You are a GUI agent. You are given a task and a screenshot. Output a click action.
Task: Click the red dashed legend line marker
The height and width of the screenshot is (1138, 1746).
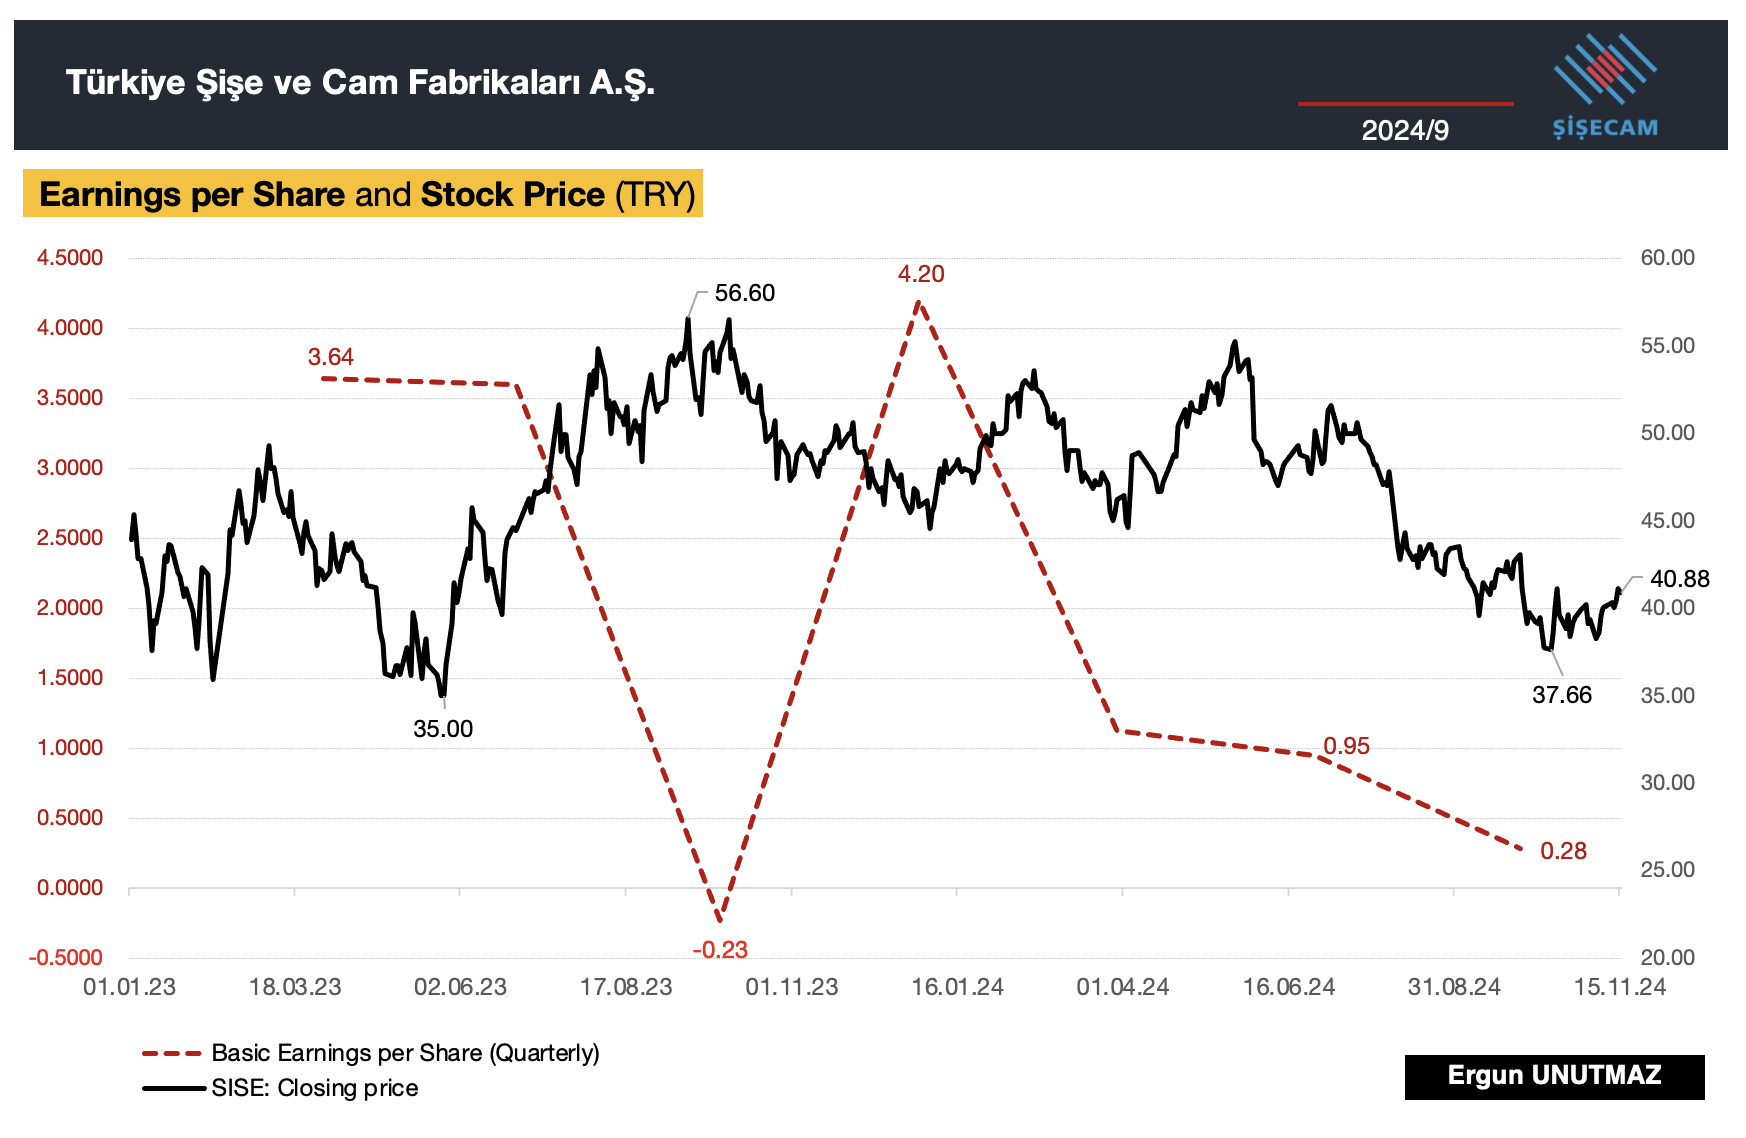174,1053
